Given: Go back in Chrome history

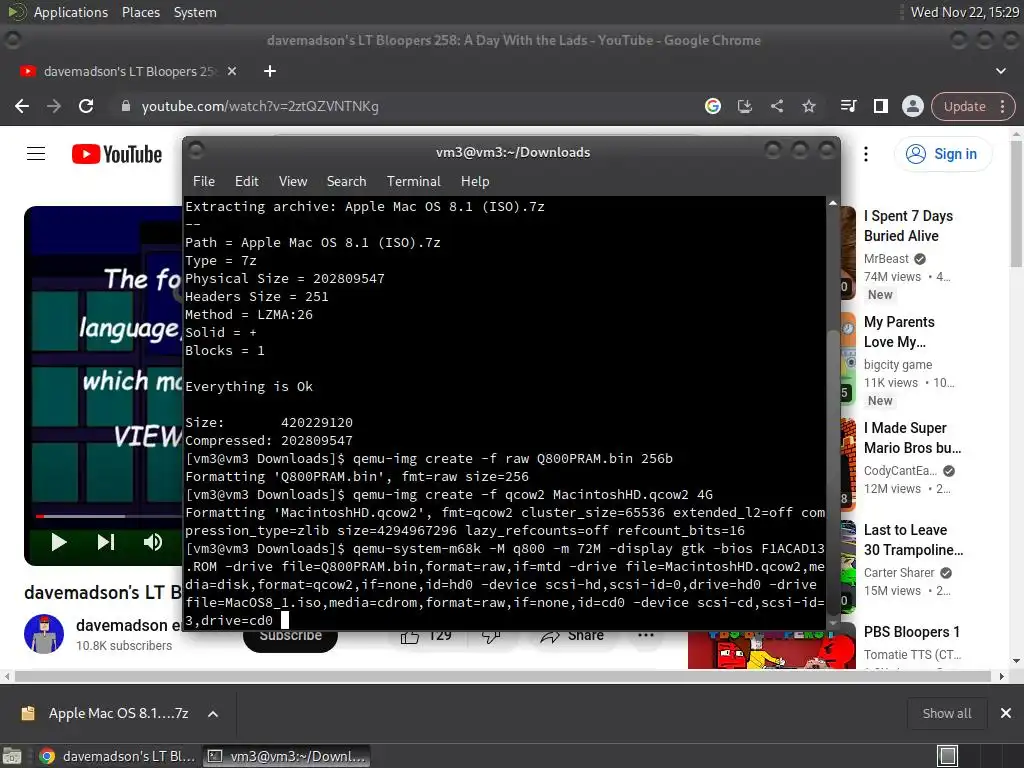Looking at the screenshot, I should (22, 106).
